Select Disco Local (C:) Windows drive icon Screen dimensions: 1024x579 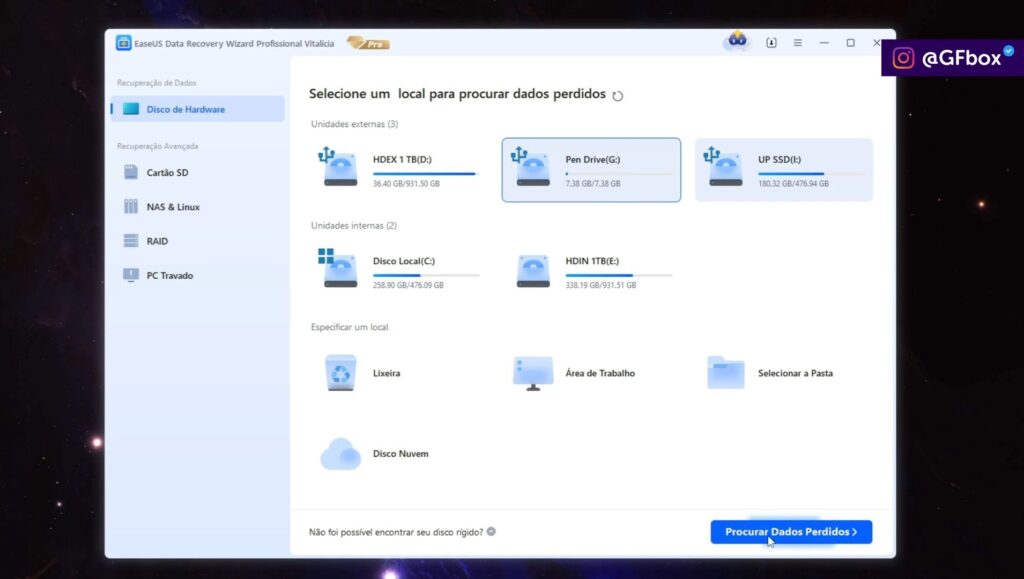(338, 268)
